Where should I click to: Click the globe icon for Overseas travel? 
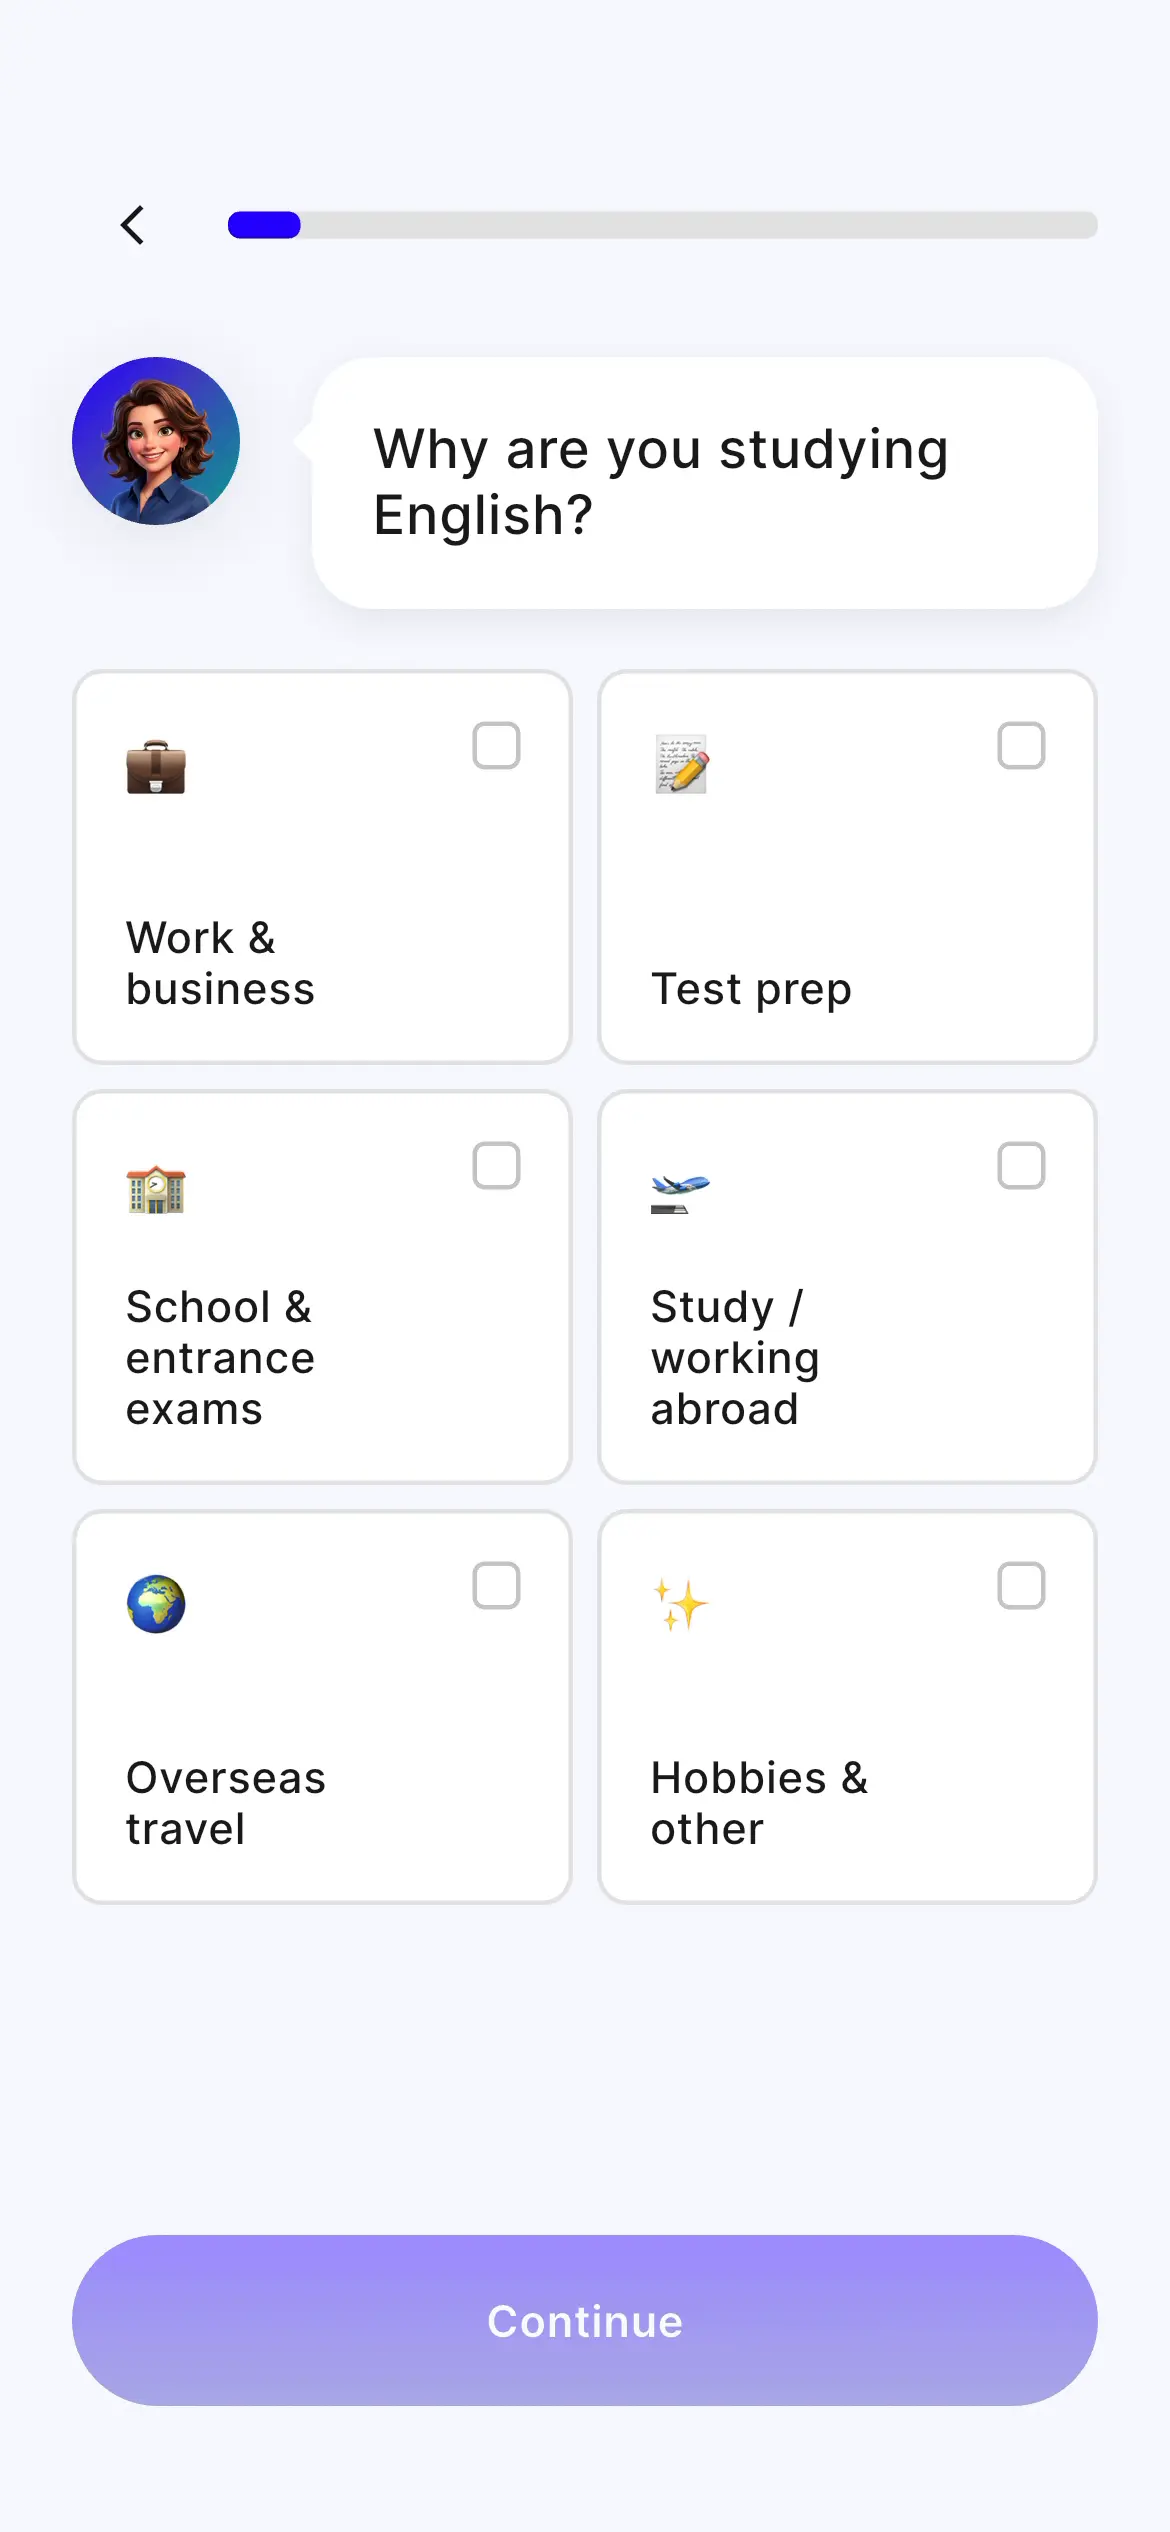156,1604
